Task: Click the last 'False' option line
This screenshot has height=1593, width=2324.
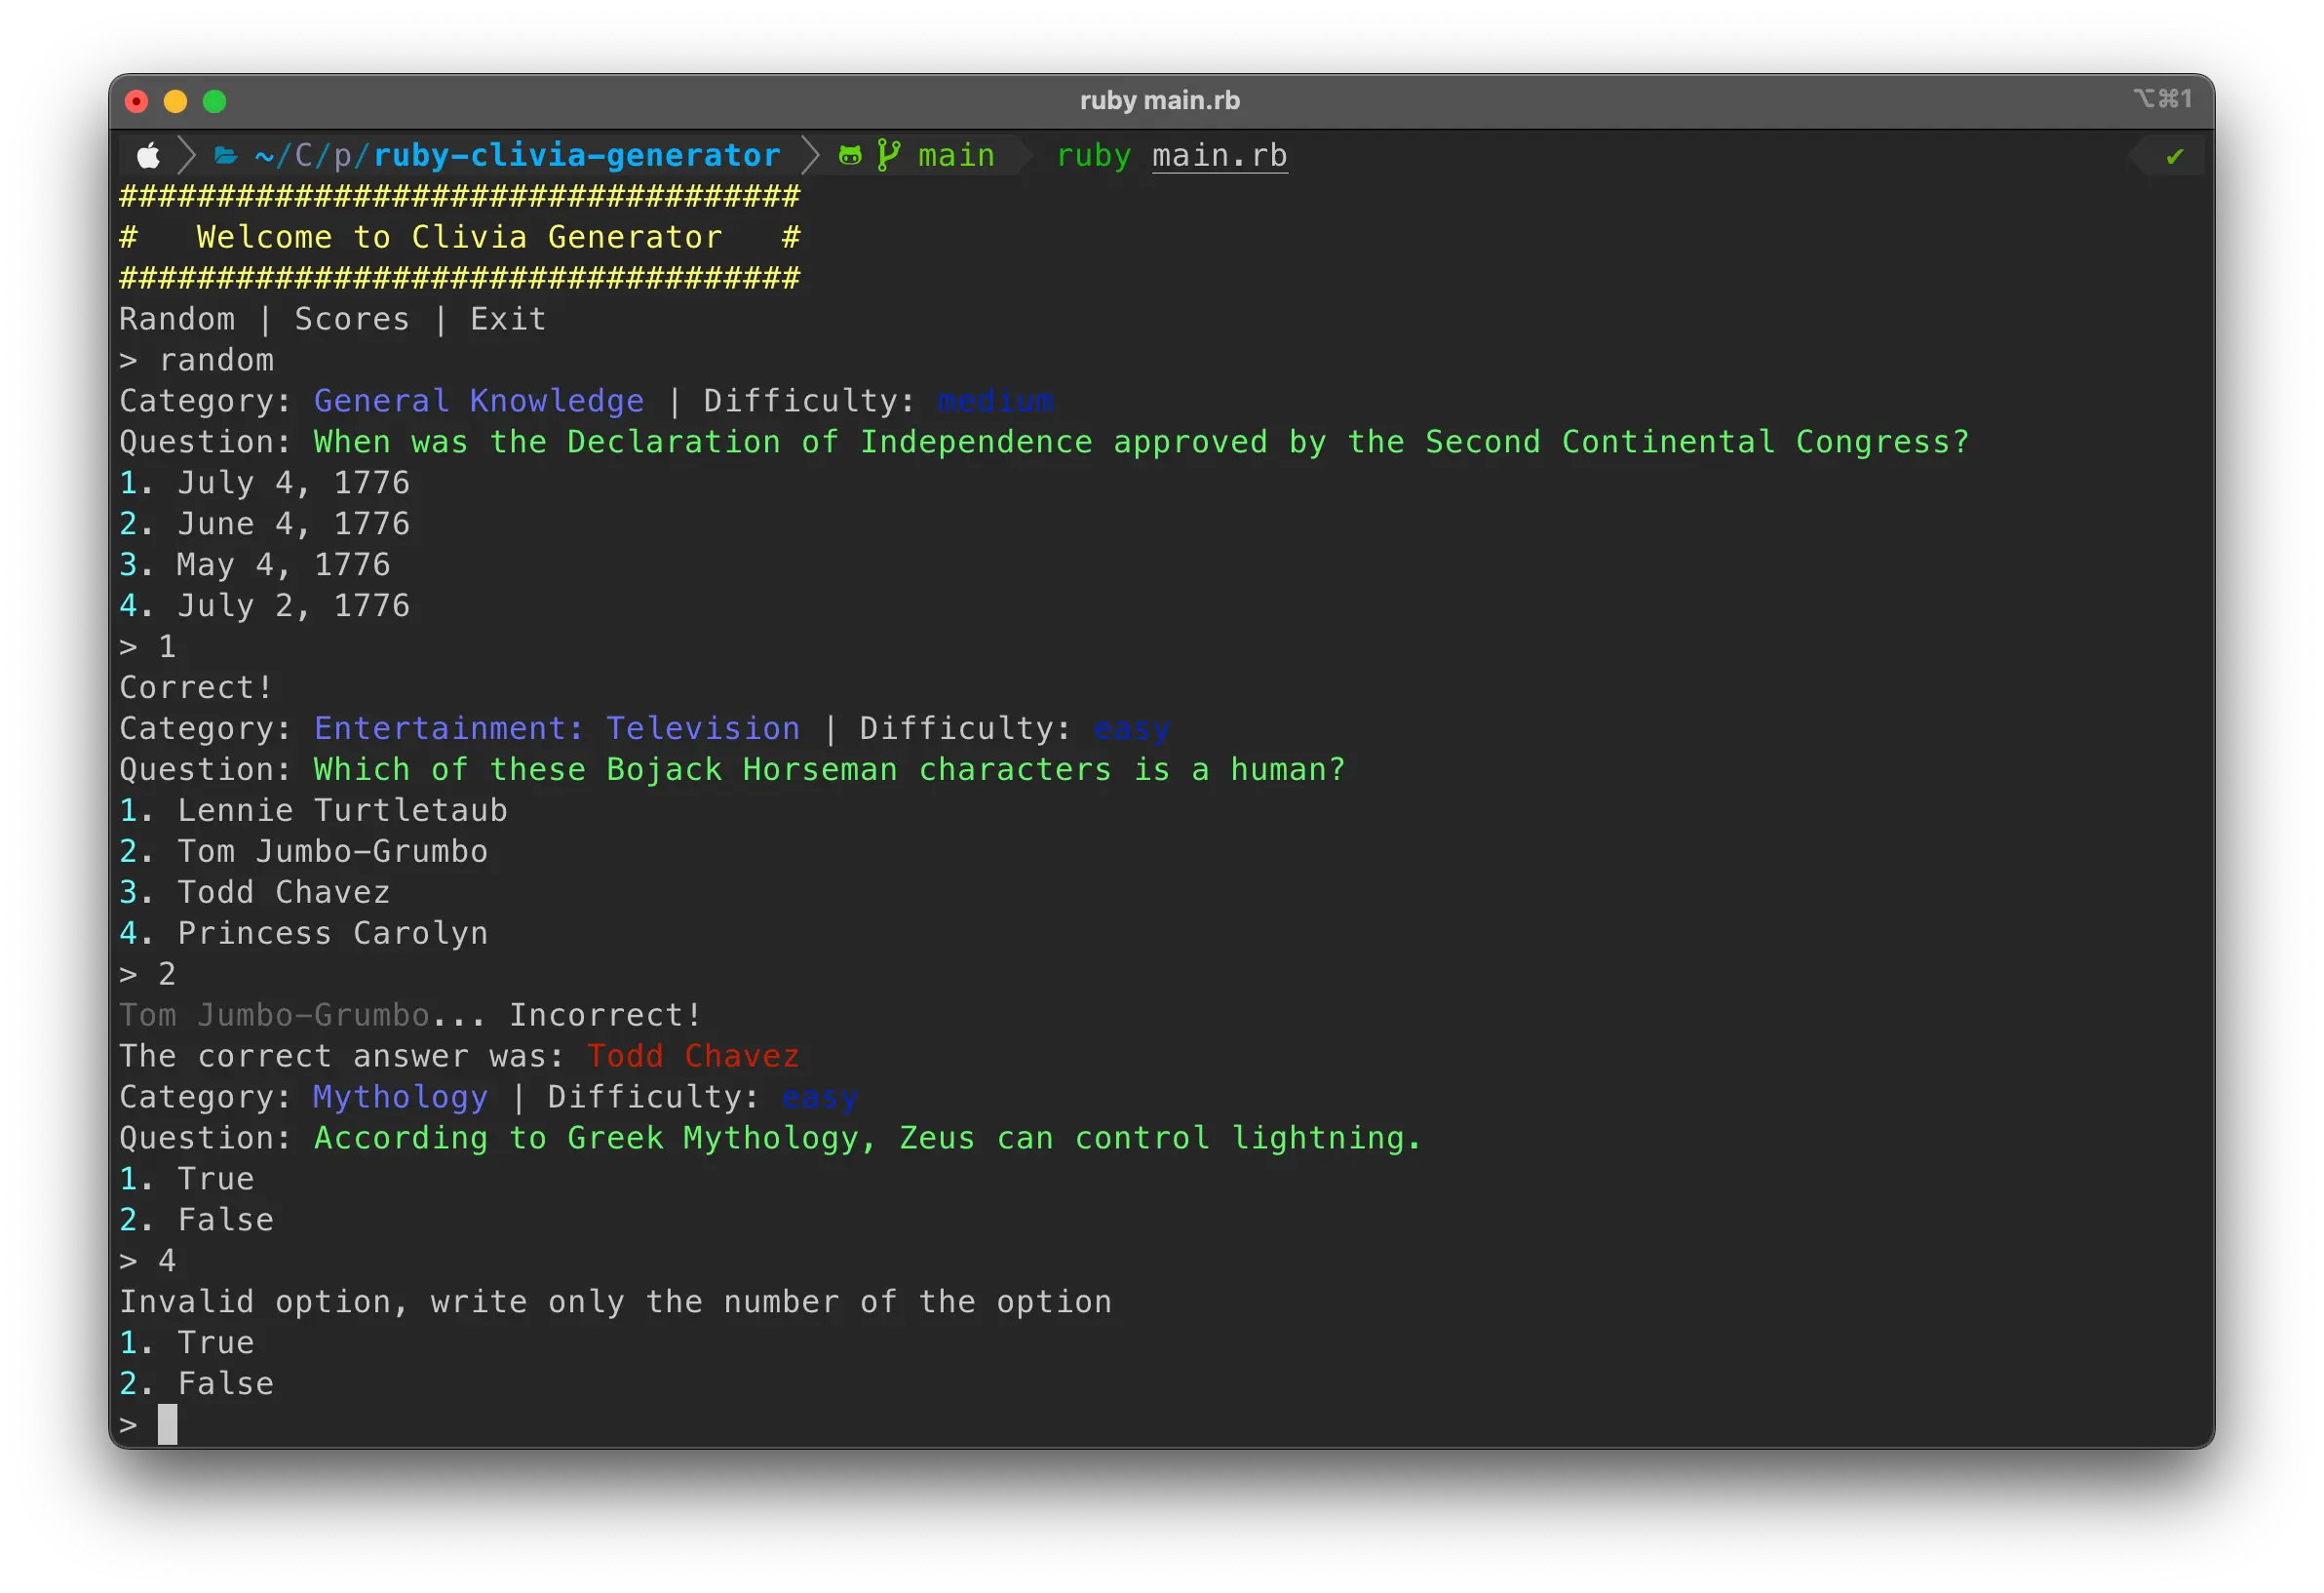Action: (x=225, y=1384)
